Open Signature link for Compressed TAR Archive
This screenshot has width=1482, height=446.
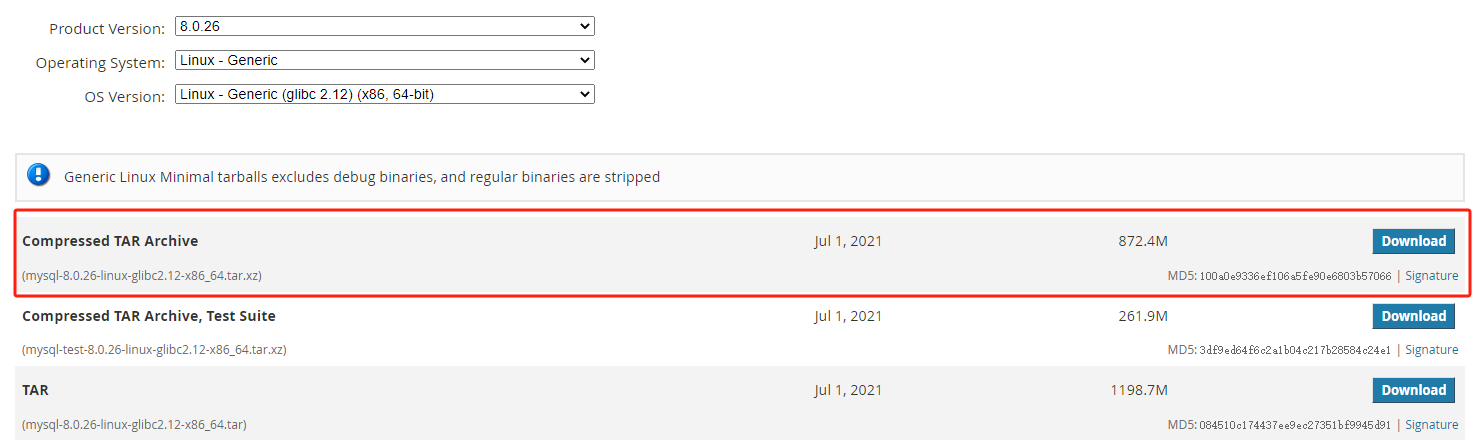[x=1431, y=276]
